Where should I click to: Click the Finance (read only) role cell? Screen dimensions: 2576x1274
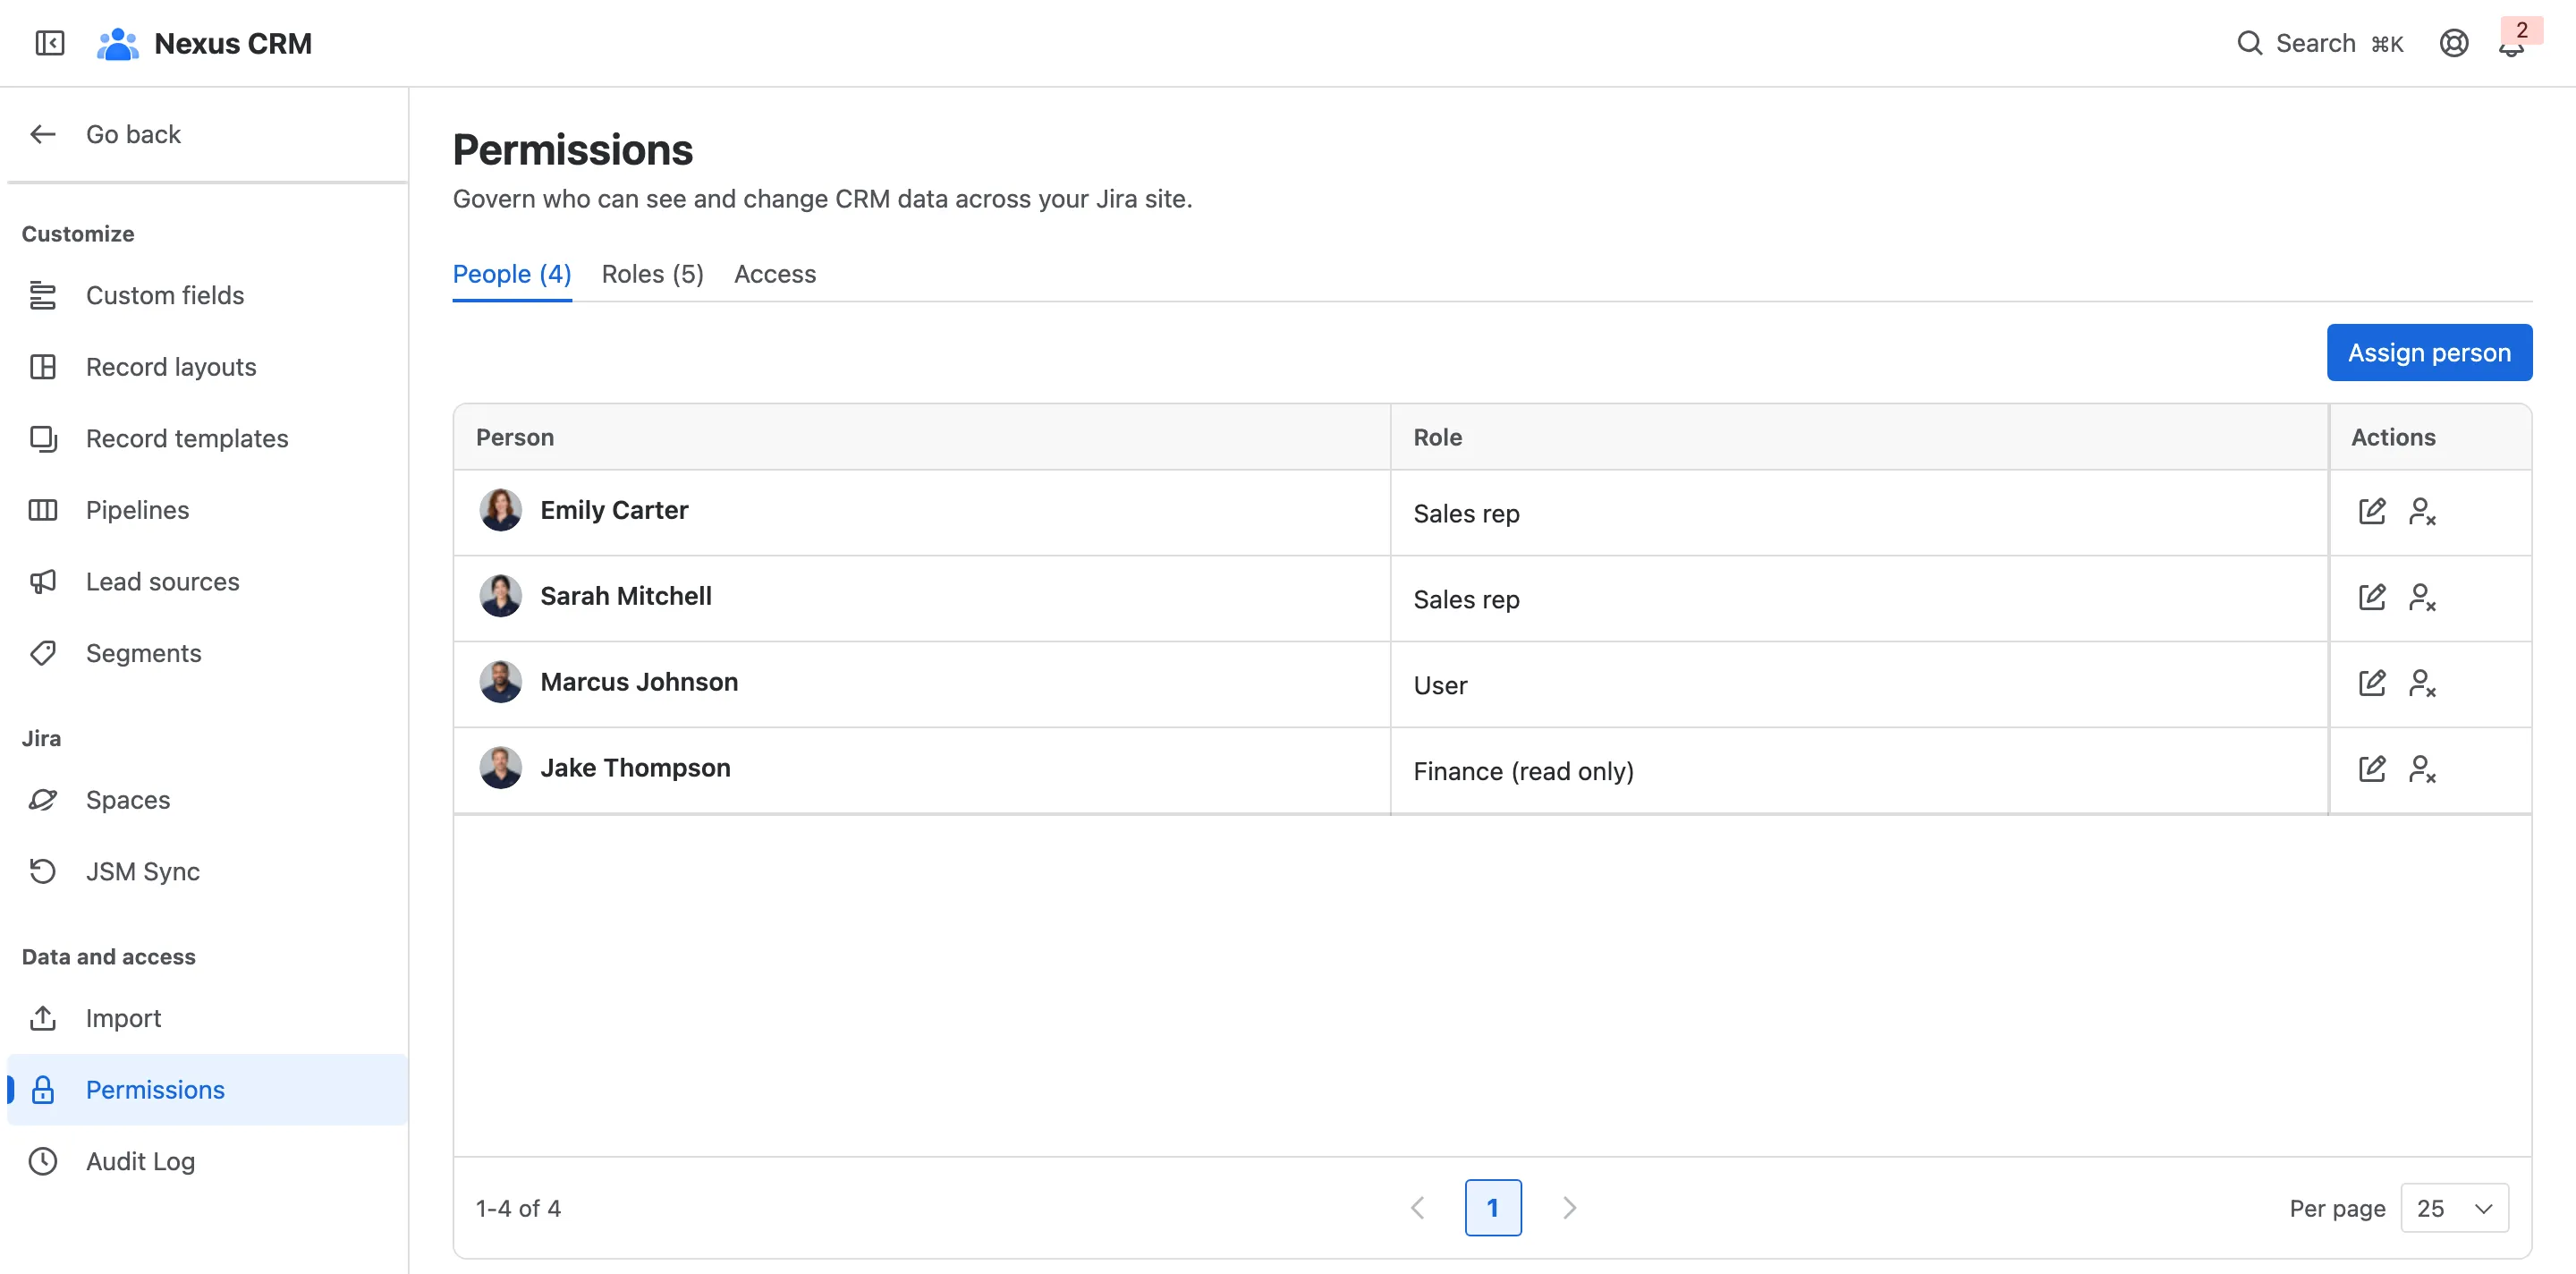click(1859, 771)
